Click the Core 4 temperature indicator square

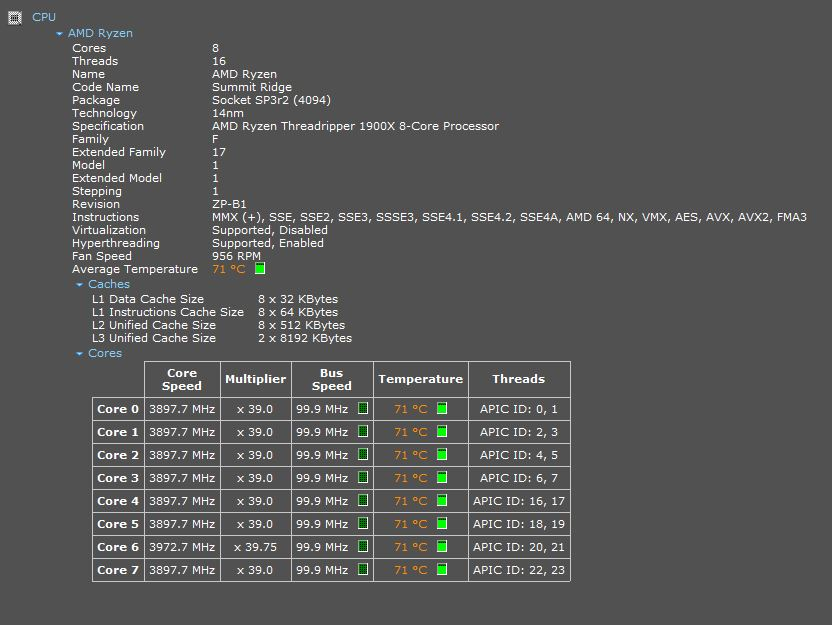coord(442,500)
